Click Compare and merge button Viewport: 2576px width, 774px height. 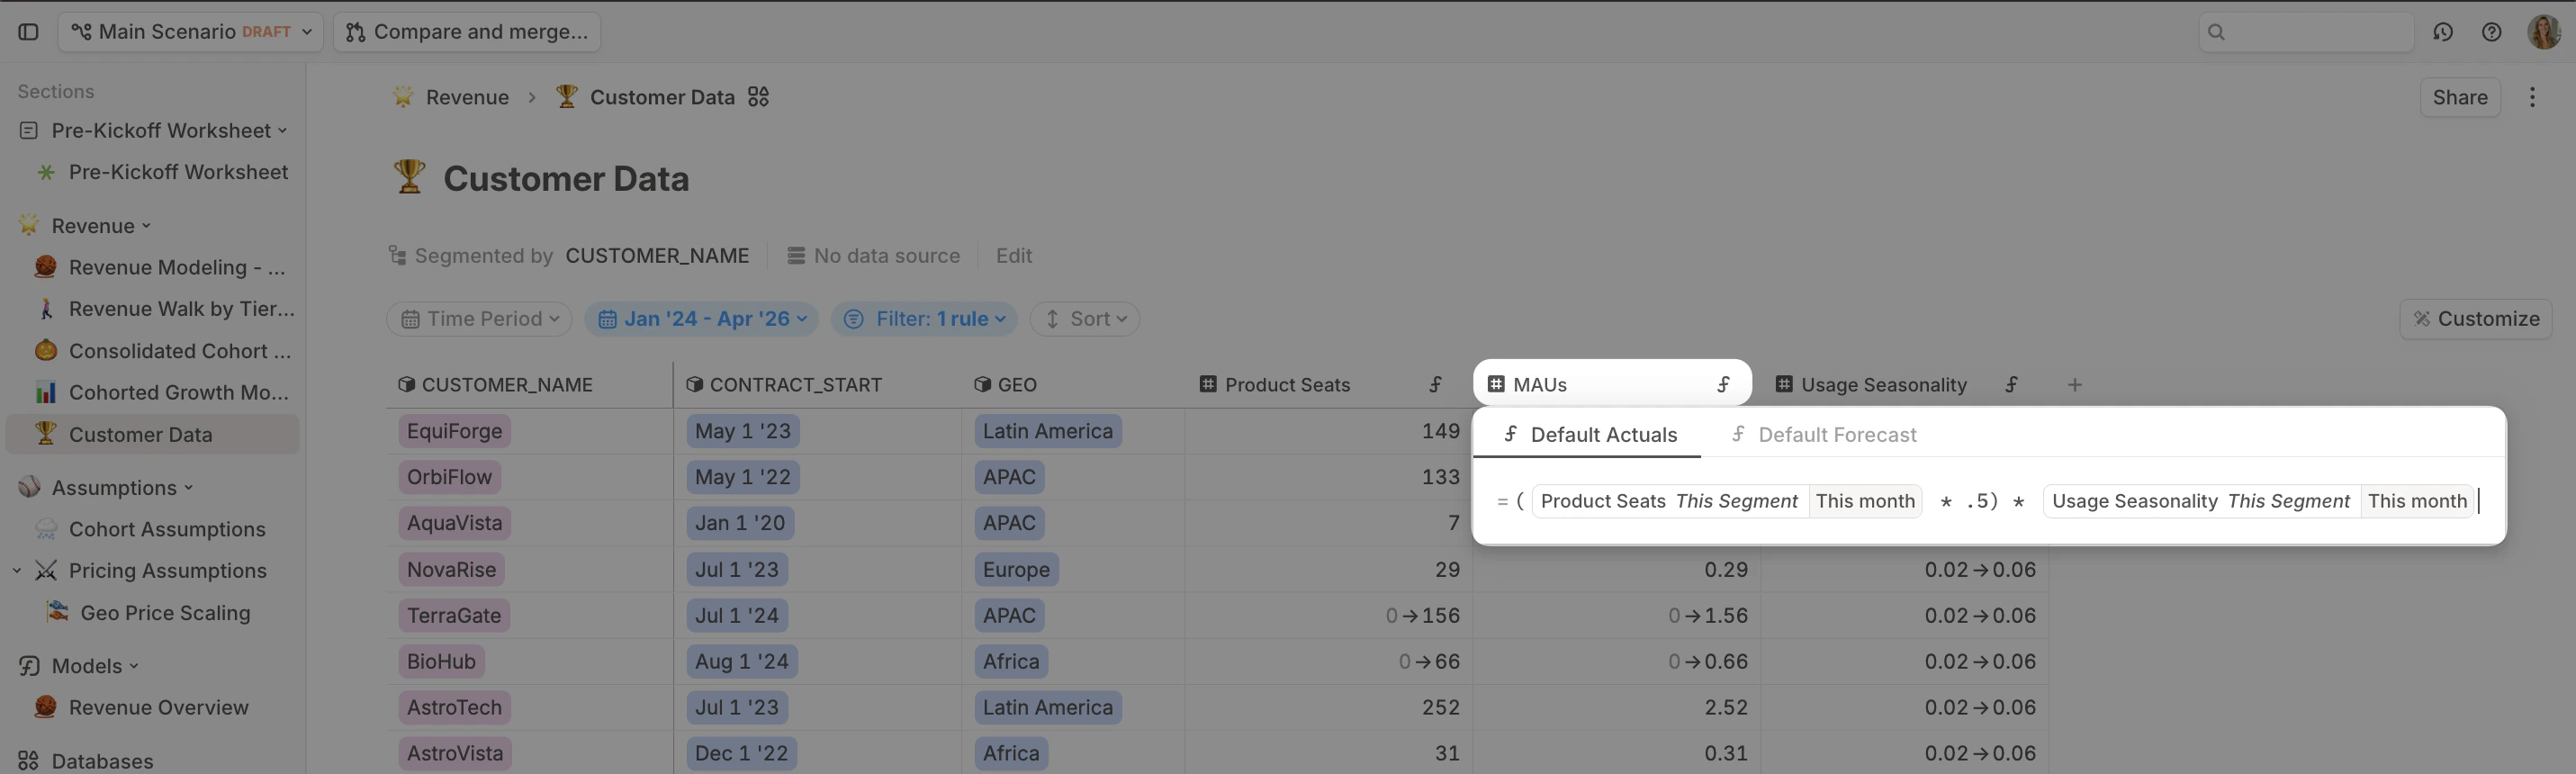[467, 32]
